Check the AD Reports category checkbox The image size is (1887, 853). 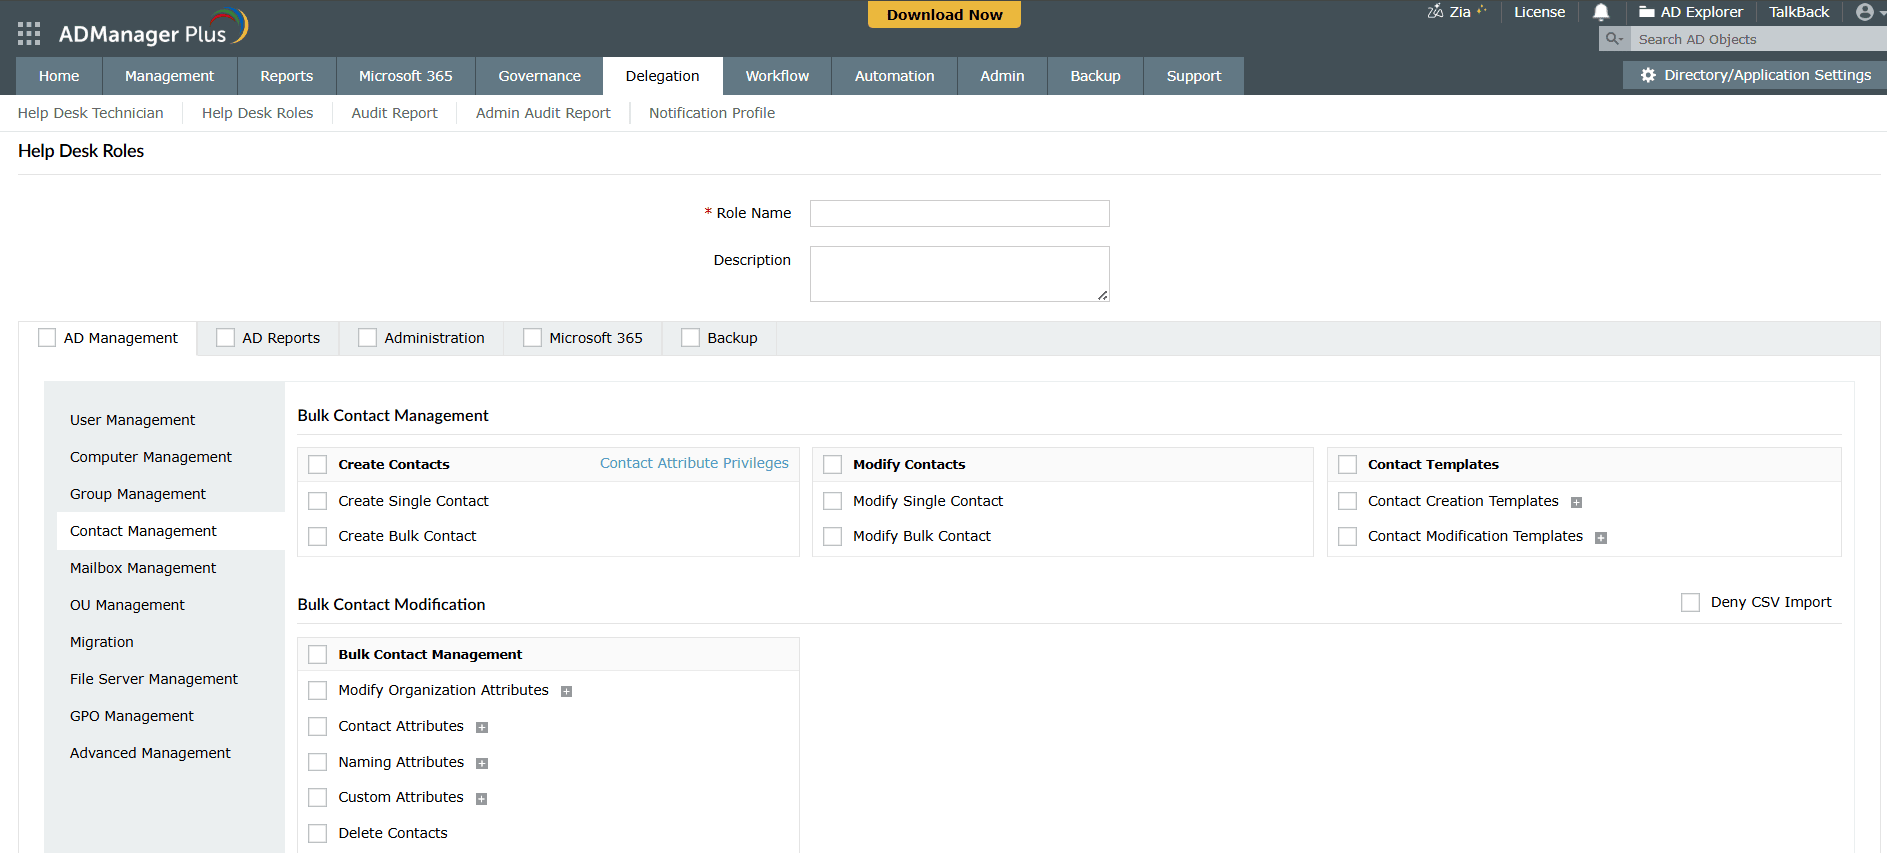[x=225, y=338]
